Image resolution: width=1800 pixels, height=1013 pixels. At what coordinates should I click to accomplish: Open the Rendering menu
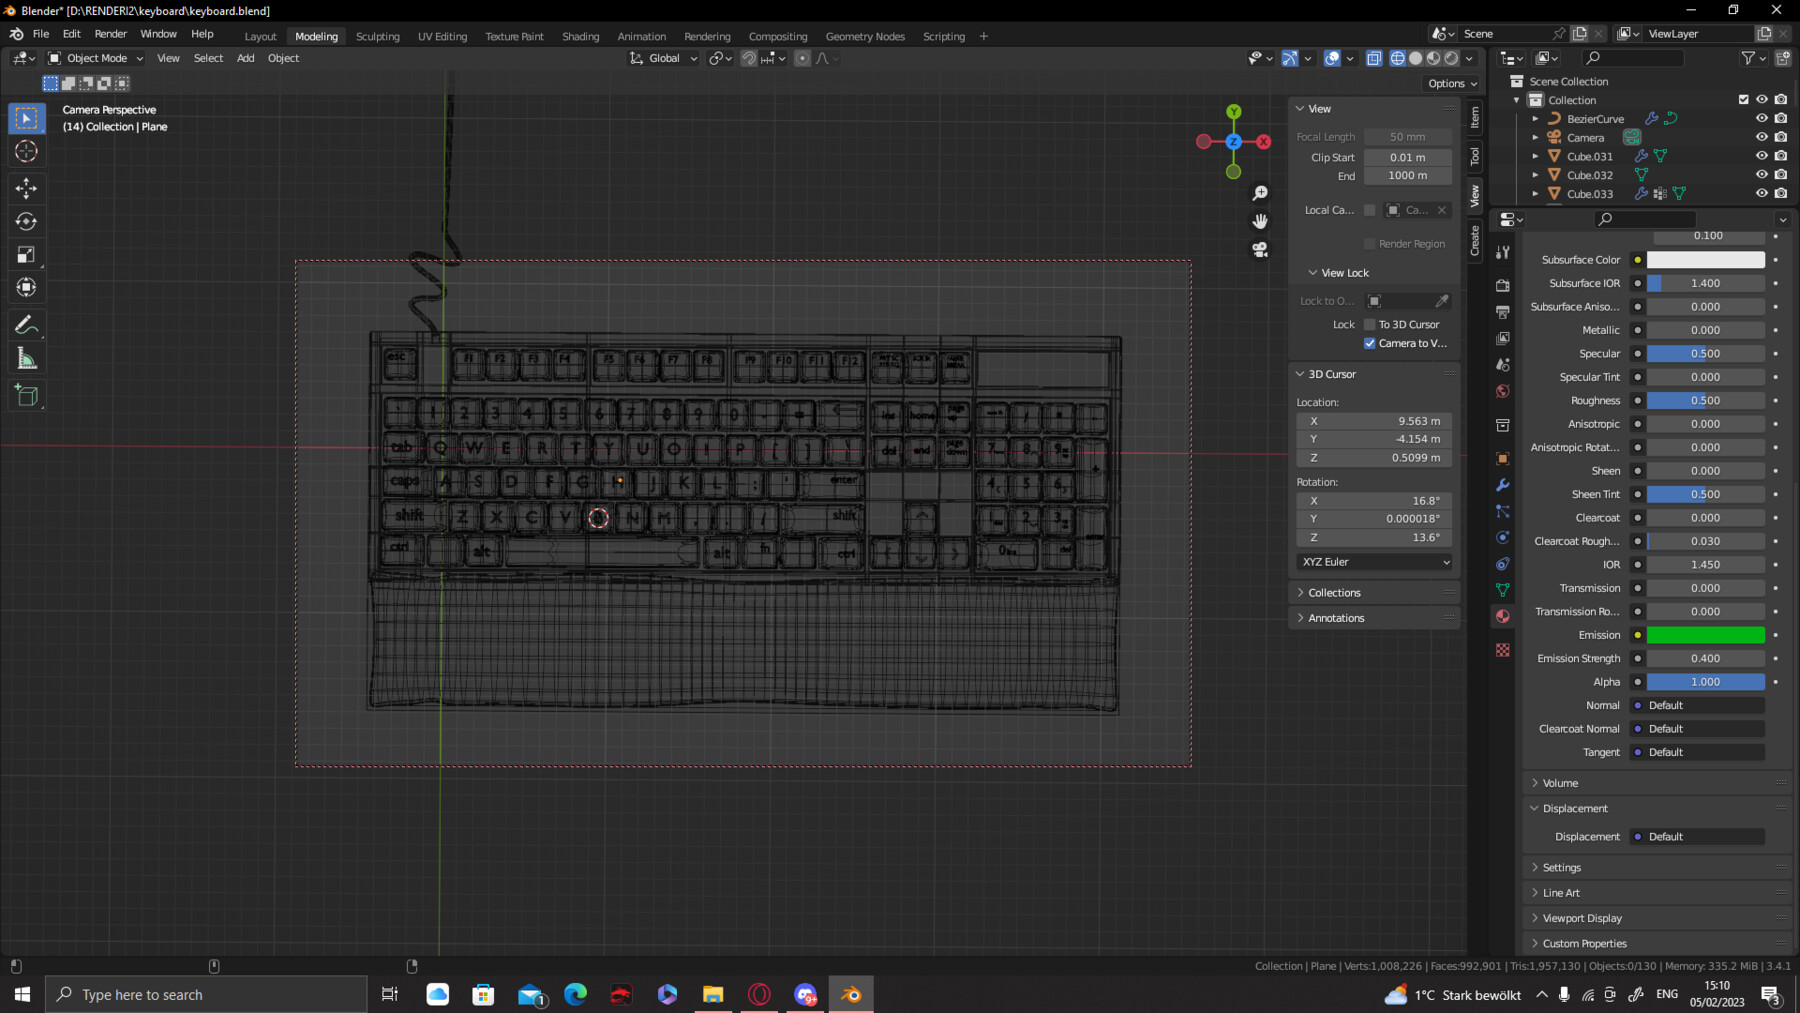pyautogui.click(x=707, y=36)
